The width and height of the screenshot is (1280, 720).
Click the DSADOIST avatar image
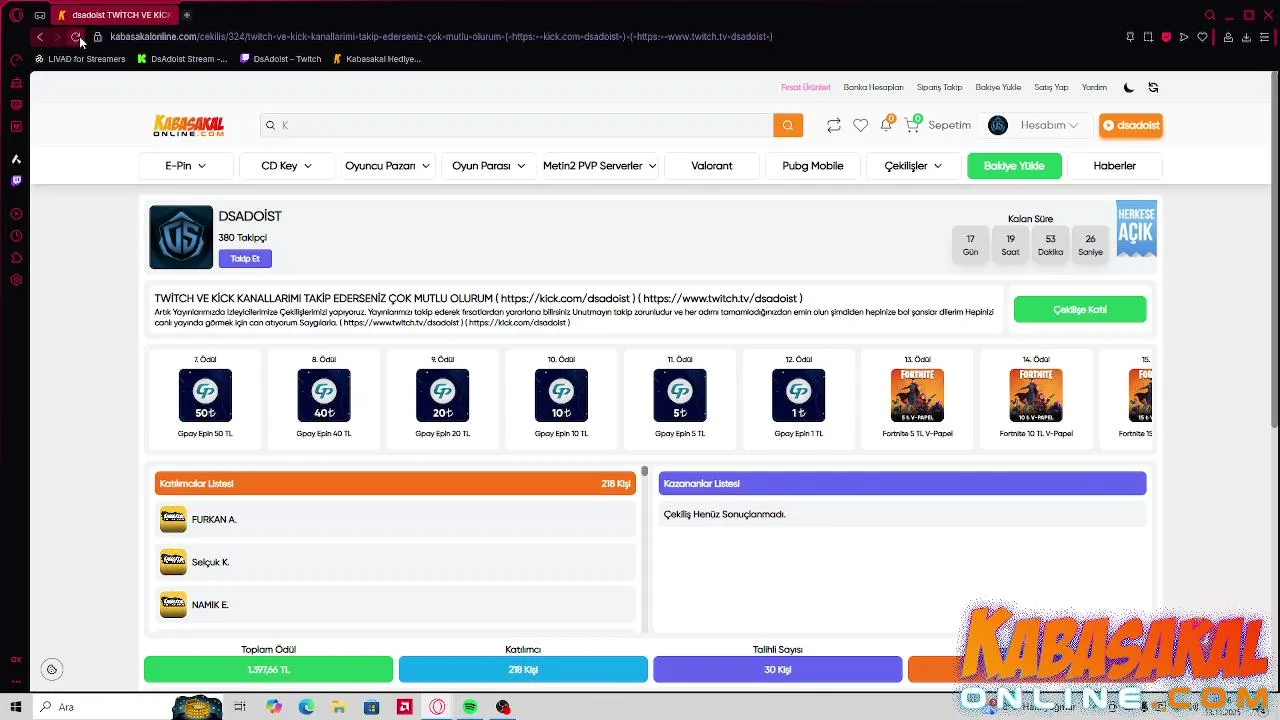tap(181, 237)
